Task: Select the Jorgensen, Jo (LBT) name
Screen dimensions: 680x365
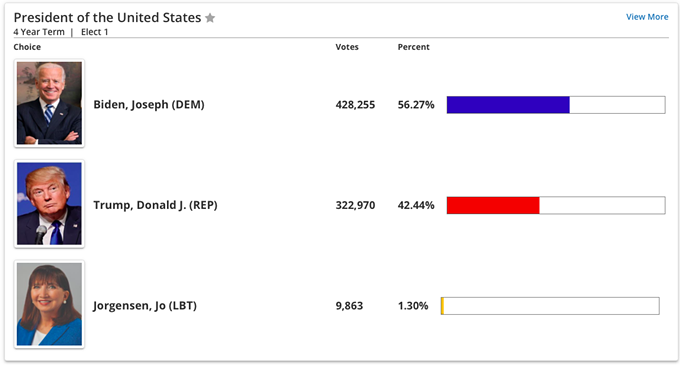Action: pyautogui.click(x=145, y=306)
